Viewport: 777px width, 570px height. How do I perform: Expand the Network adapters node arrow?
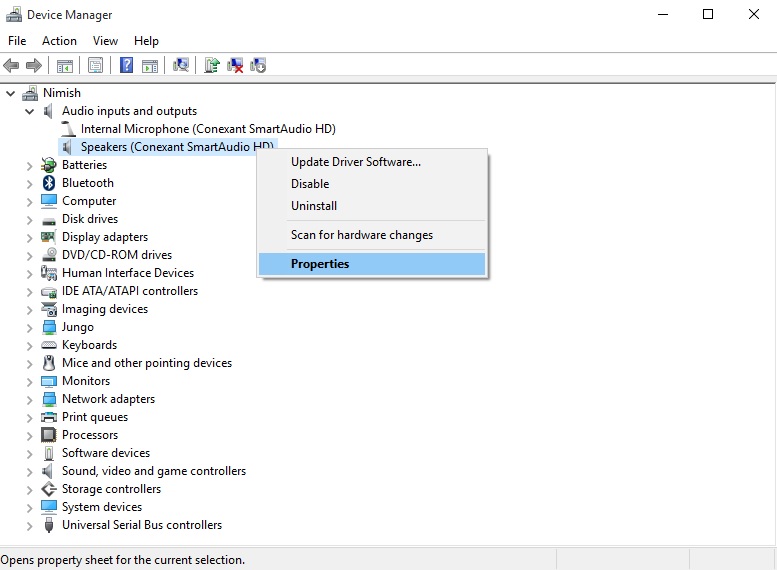(29, 400)
